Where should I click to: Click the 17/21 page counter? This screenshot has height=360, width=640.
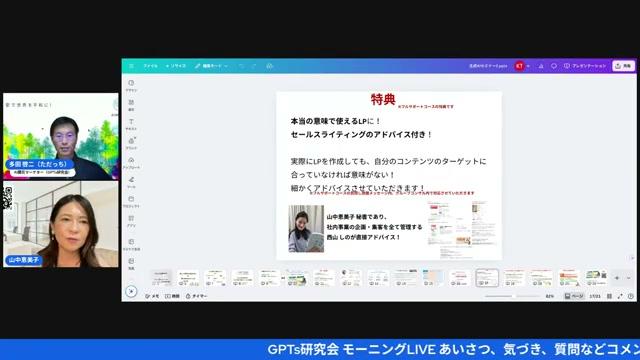point(595,296)
